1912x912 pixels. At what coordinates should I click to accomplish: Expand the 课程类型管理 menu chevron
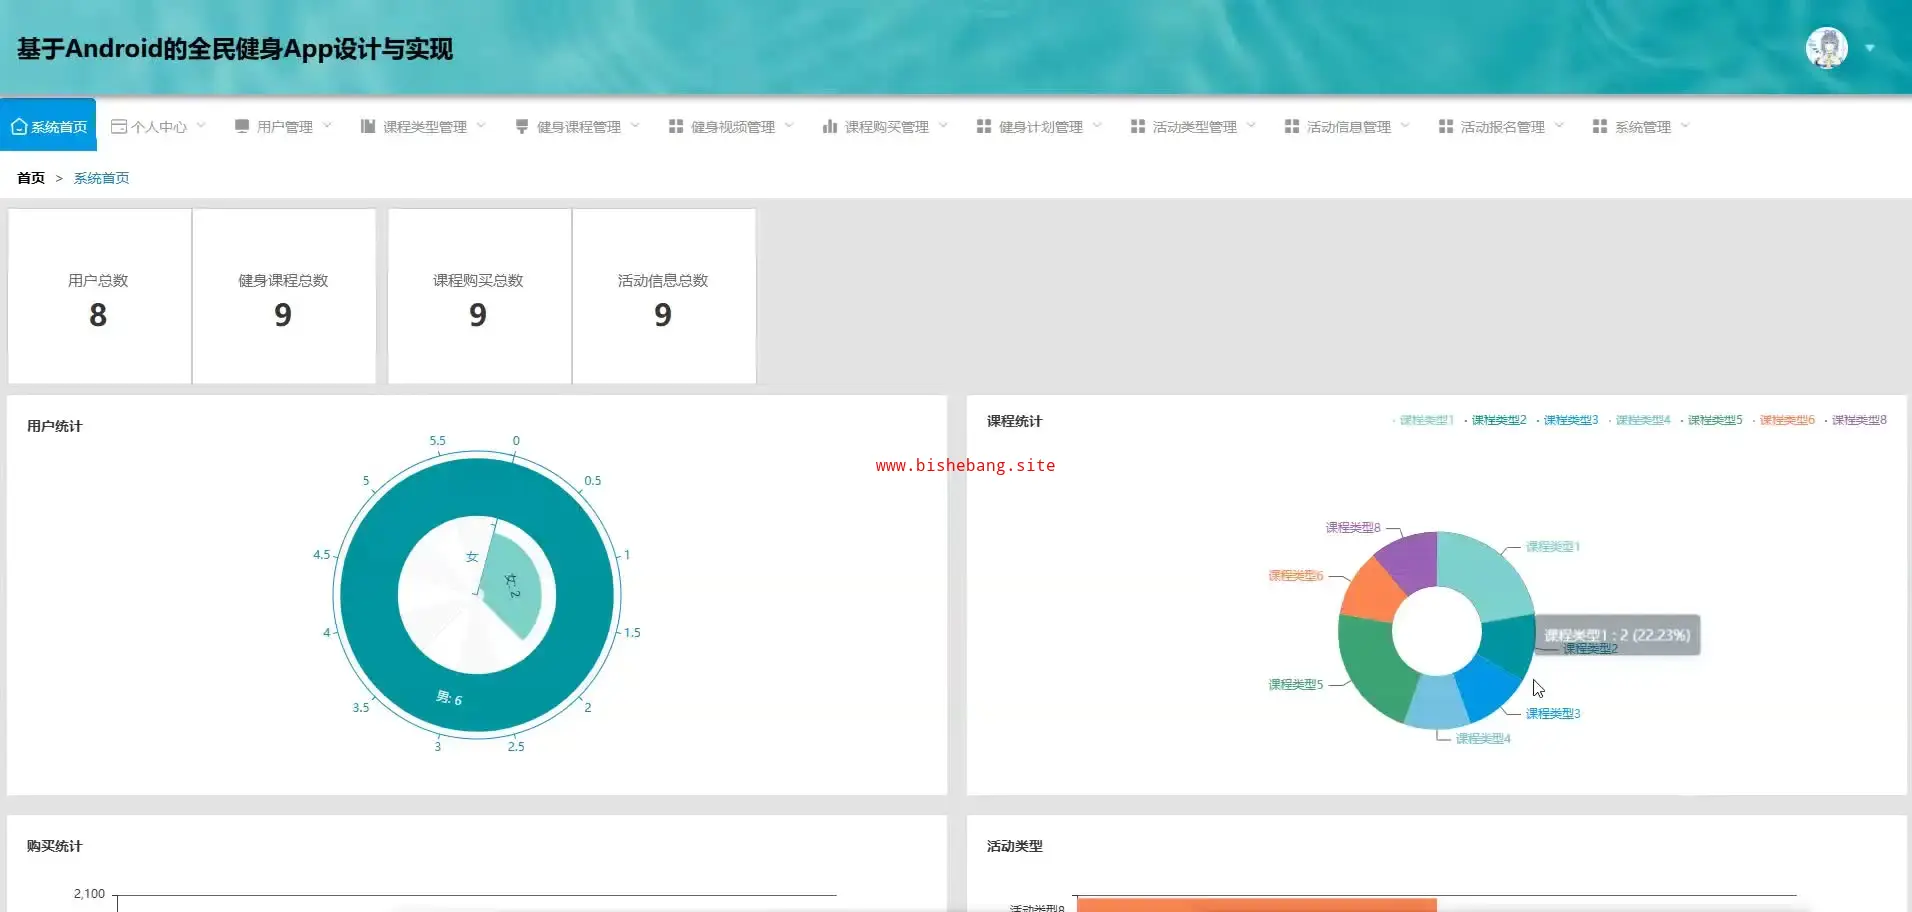[481, 126]
